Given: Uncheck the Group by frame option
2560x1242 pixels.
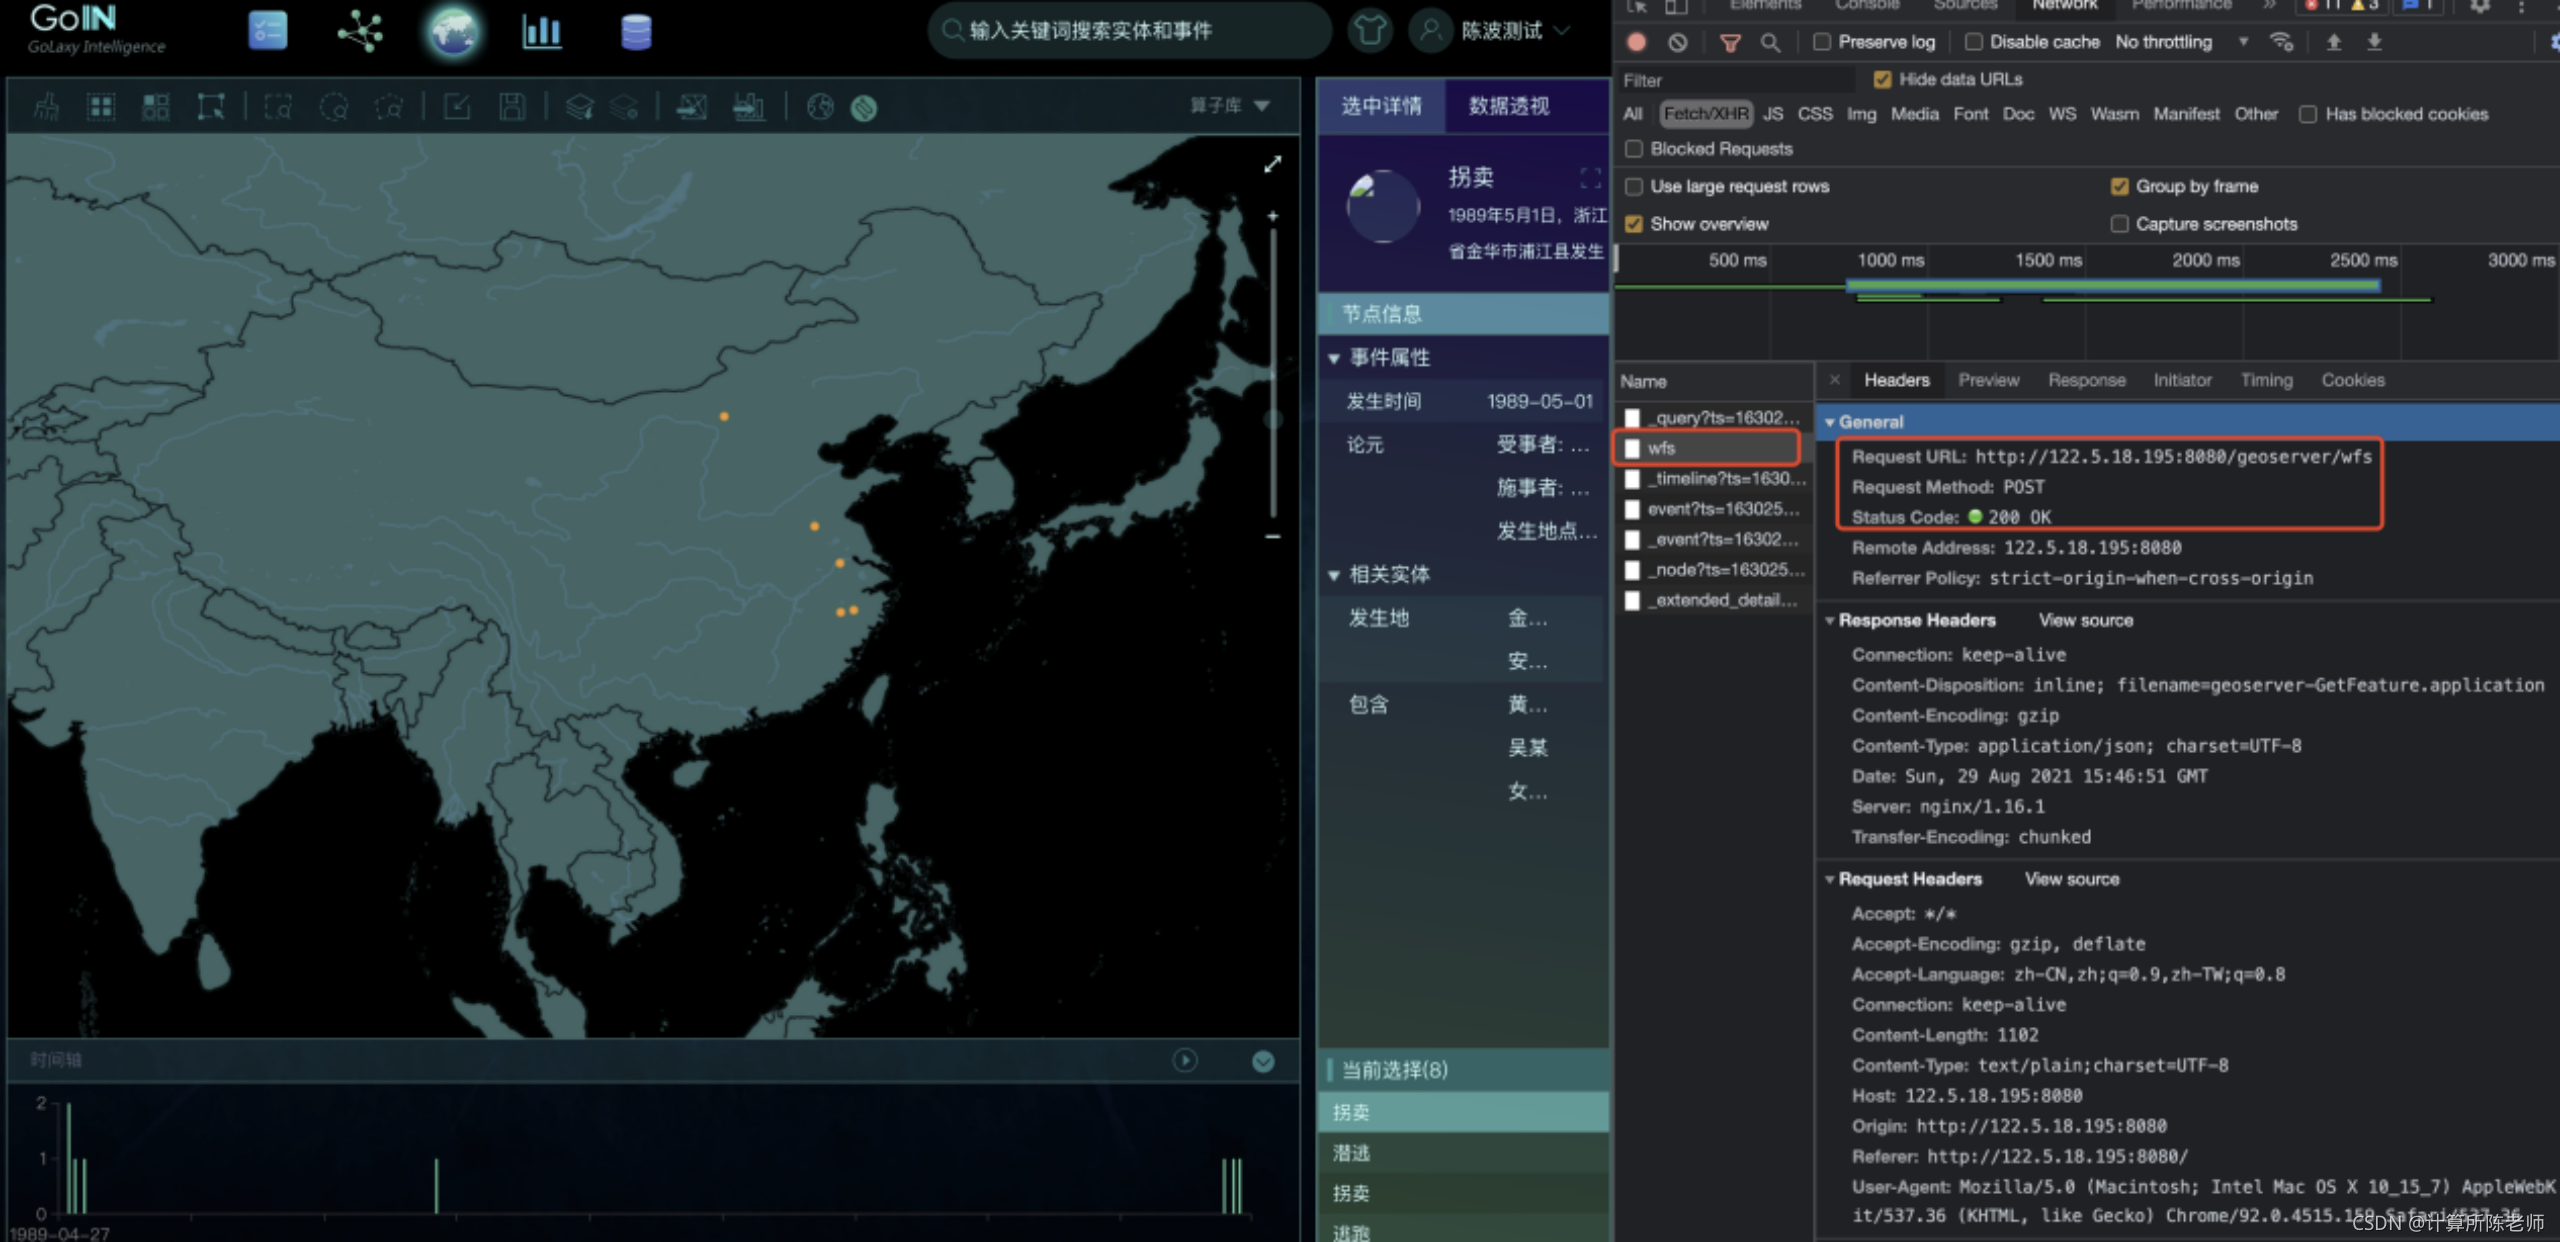Looking at the screenshot, I should point(2119,187).
